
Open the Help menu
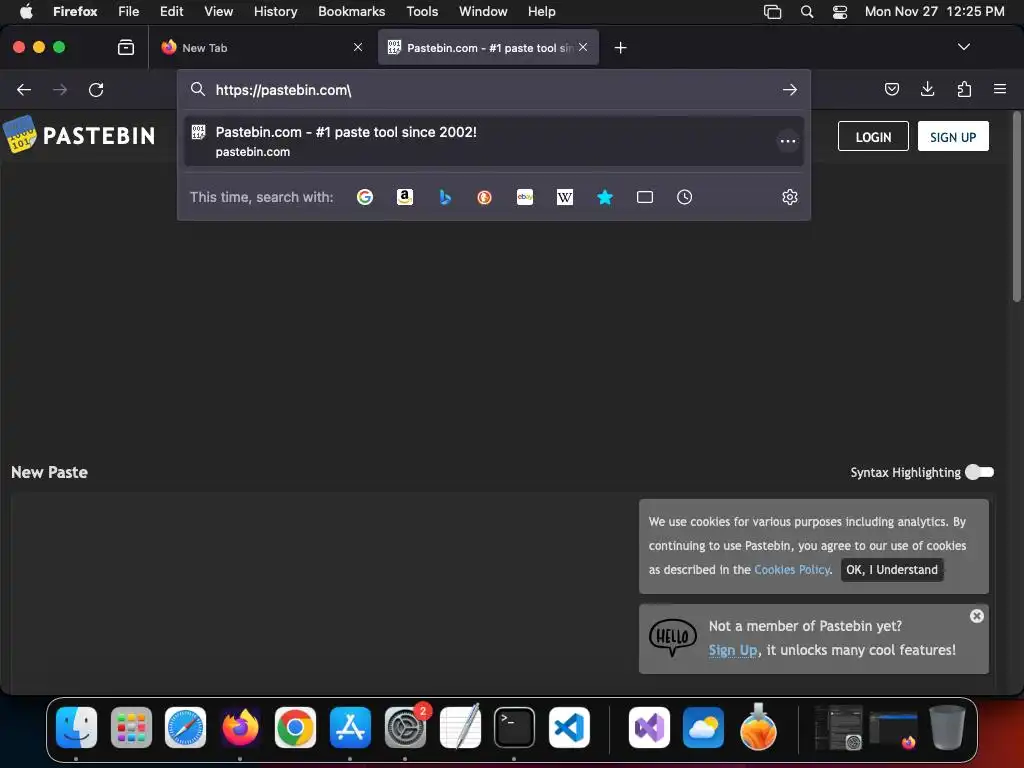[541, 11]
